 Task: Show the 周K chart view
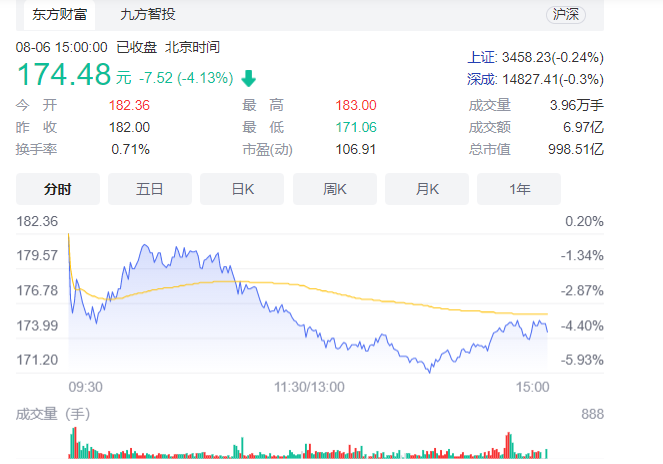tap(334, 189)
